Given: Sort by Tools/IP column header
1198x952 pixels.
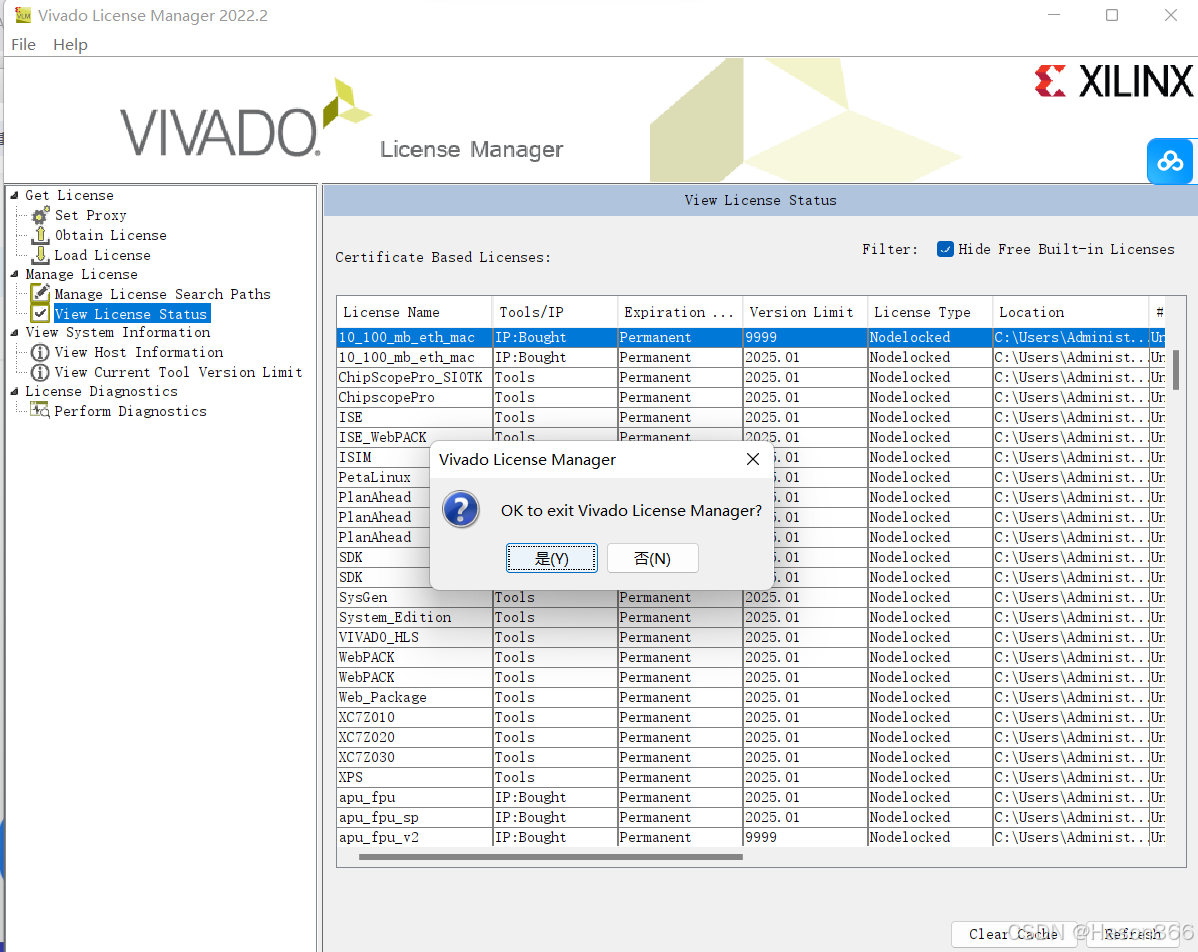Looking at the screenshot, I should (x=555, y=312).
